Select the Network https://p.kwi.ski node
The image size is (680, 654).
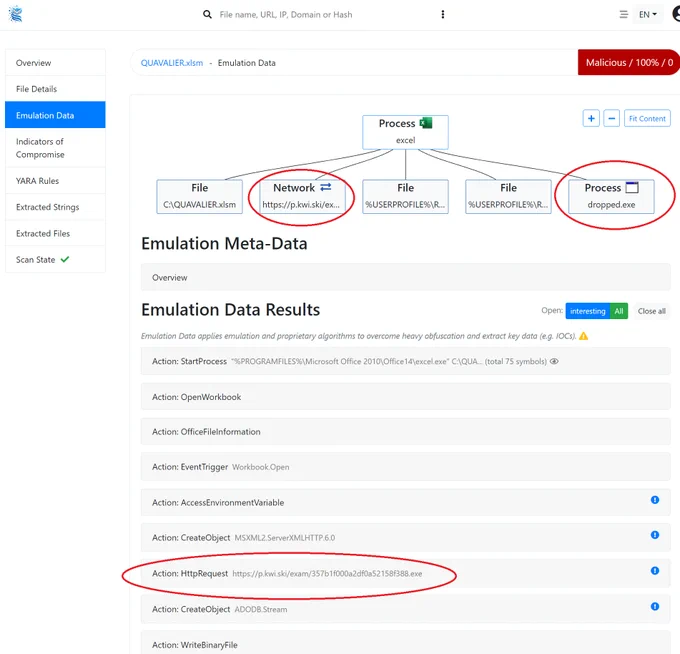(302, 196)
